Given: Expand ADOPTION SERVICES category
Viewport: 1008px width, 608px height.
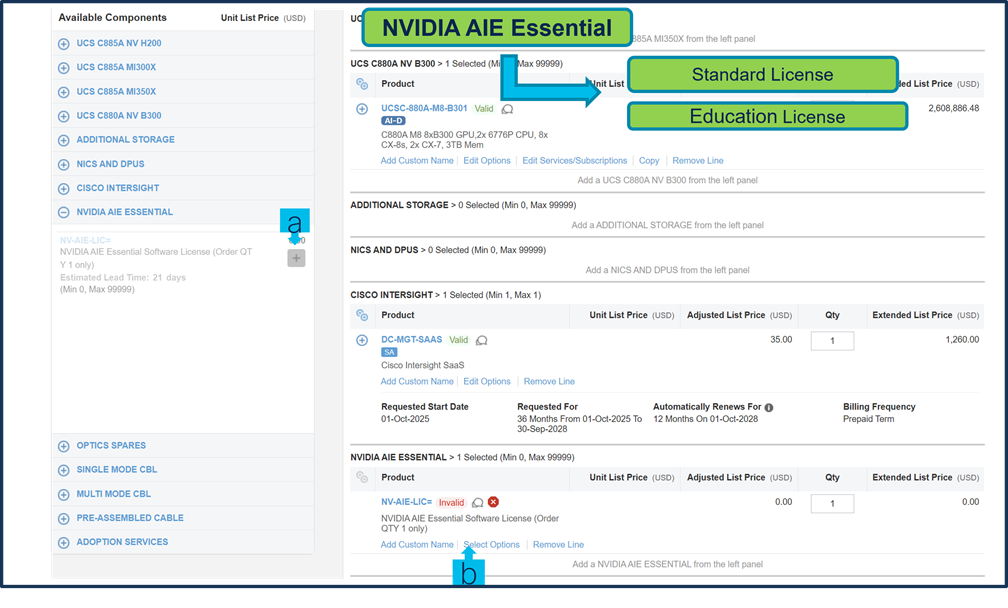Looking at the screenshot, I should point(64,542).
